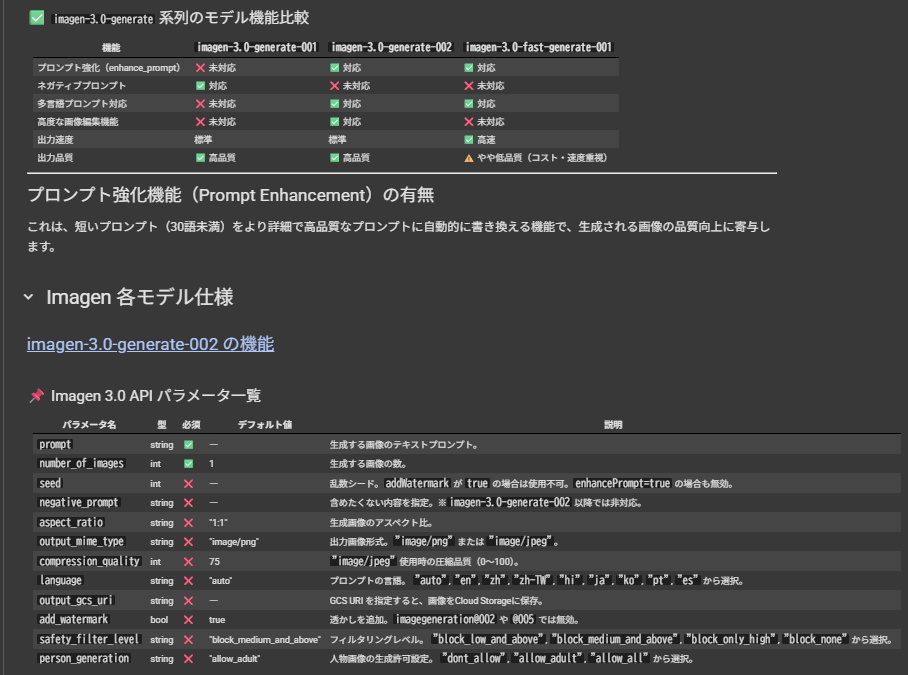Click the red X in the aspect_ratio row
The image size is (908, 675).
pyautogui.click(x=189, y=523)
